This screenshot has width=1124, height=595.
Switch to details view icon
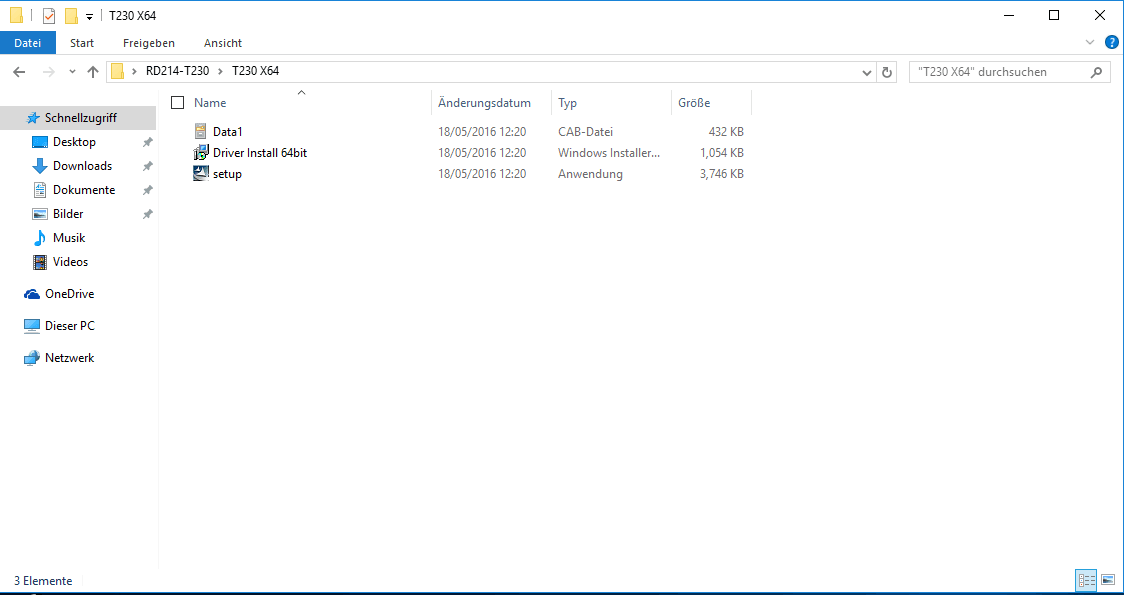(x=1086, y=580)
